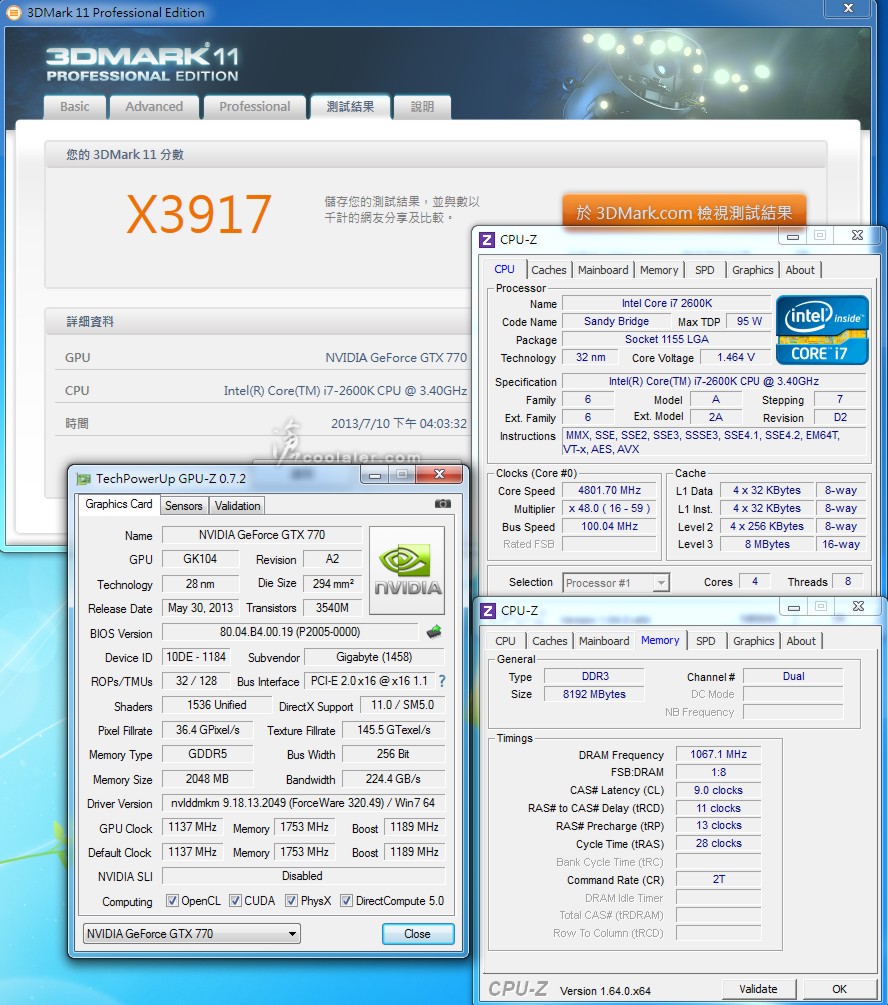
Task: Switch to 3DMark Basic tab
Action: (75, 106)
